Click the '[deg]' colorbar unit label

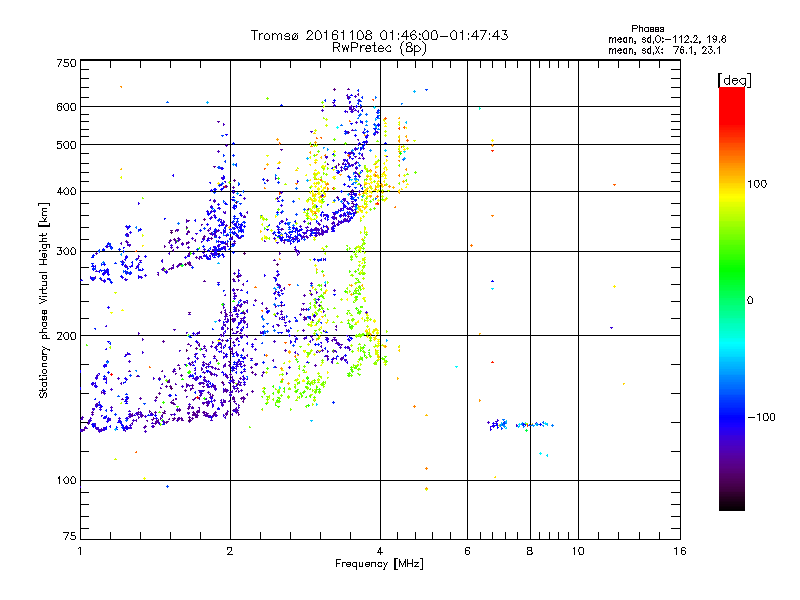(734, 80)
